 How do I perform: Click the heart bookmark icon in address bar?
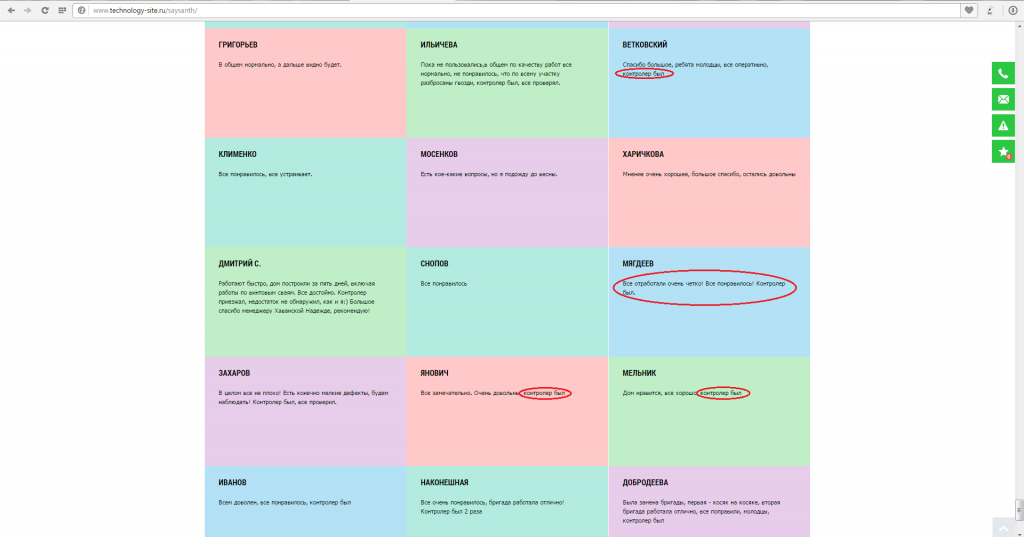point(969,10)
